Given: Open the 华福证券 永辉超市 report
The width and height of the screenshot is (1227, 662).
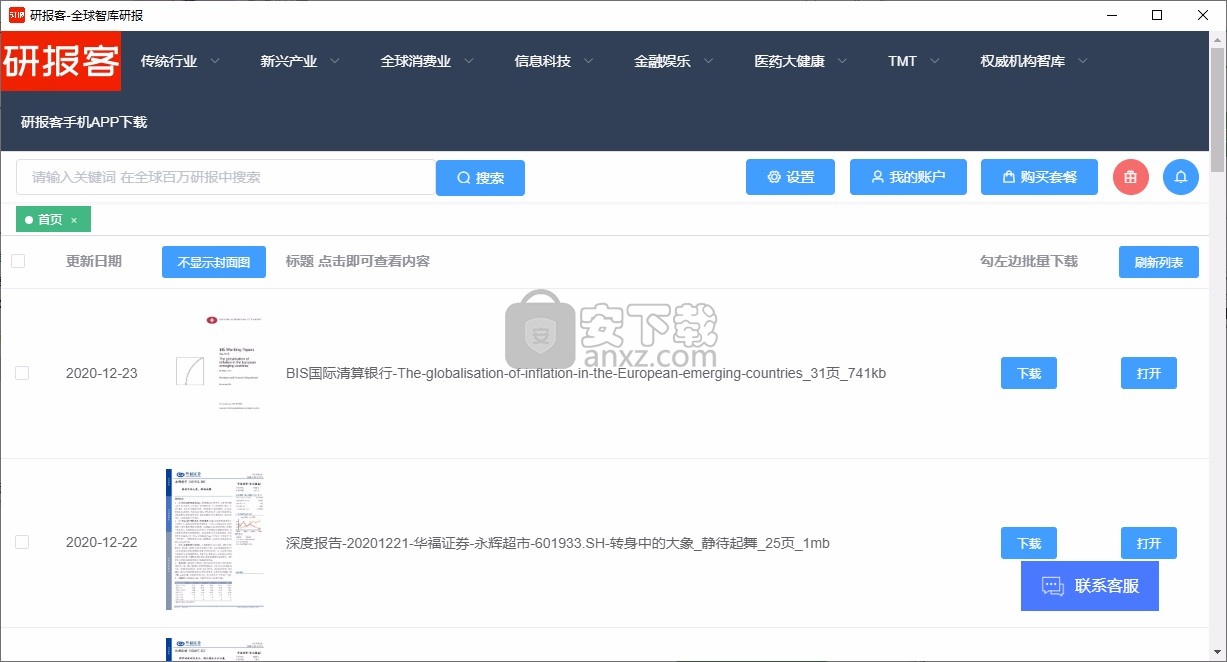Looking at the screenshot, I should [x=1149, y=543].
